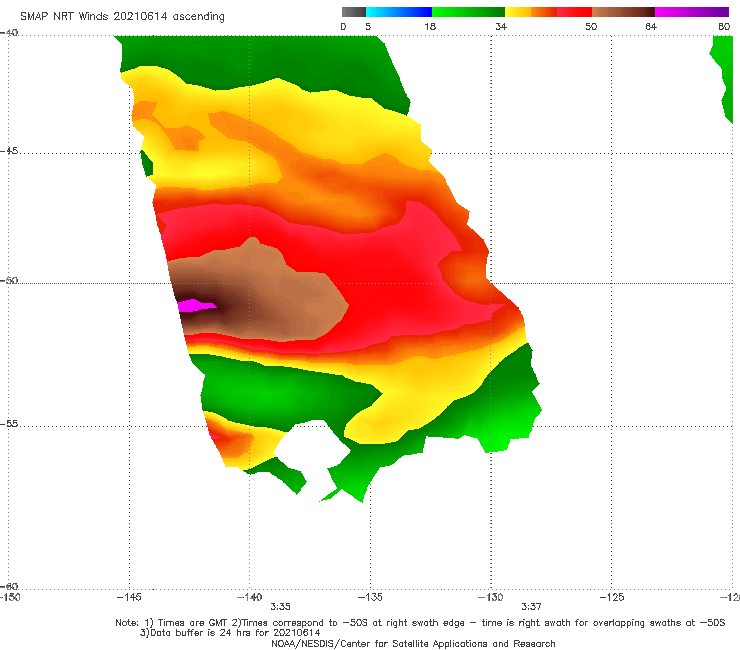Click the longitude axis label '-130'

490,597
